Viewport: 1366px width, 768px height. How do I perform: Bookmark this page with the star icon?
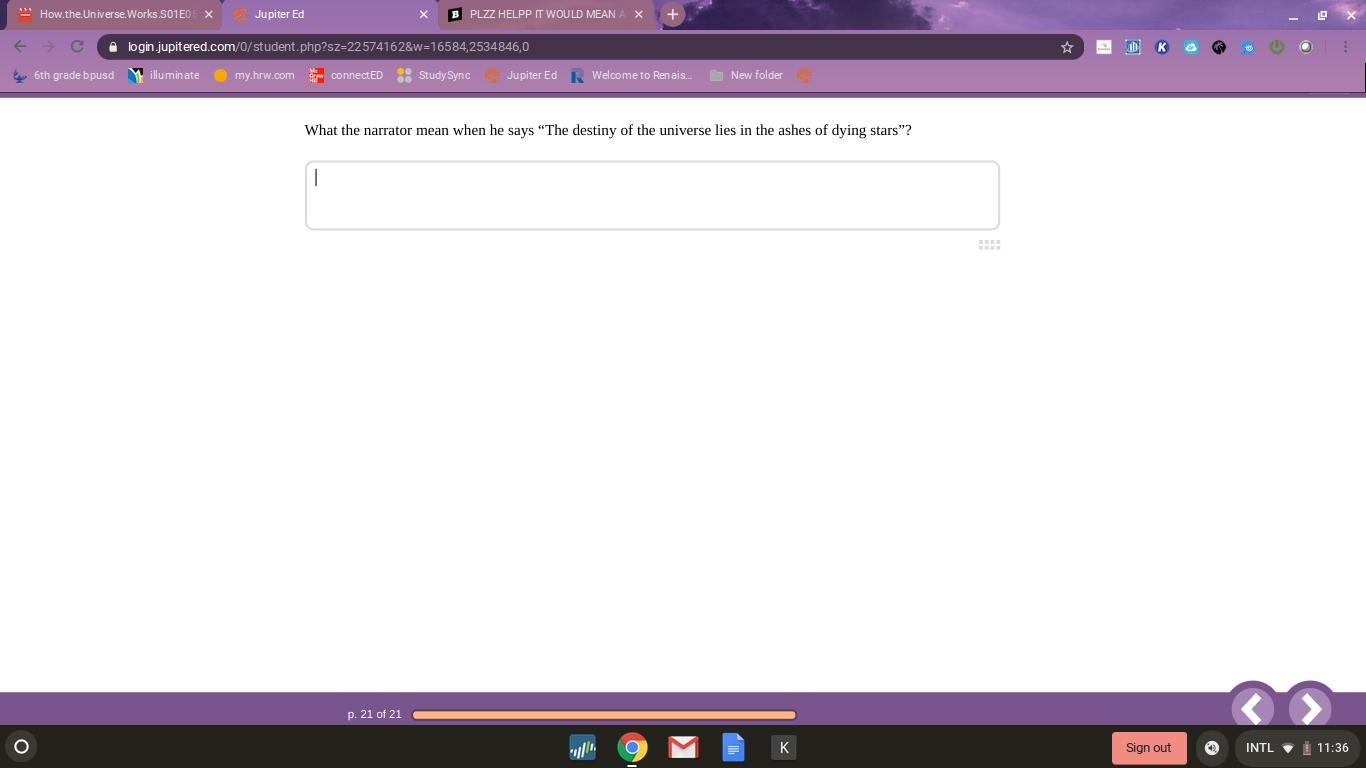coord(1067,47)
